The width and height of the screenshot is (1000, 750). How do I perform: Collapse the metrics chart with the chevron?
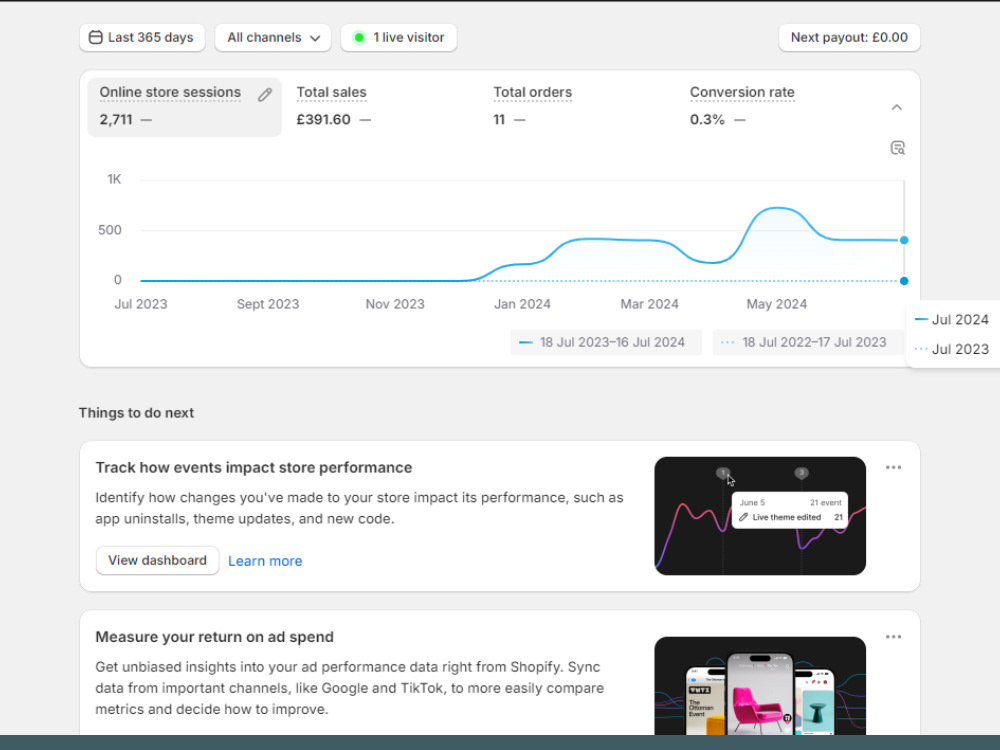897,107
